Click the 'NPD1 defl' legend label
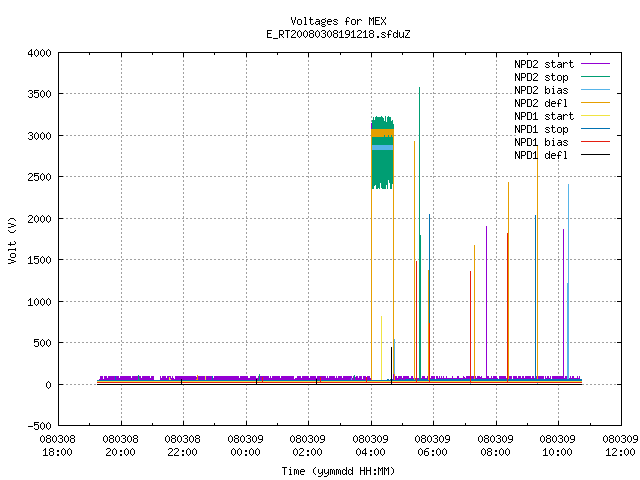This screenshot has height=480, width=640. click(541, 155)
